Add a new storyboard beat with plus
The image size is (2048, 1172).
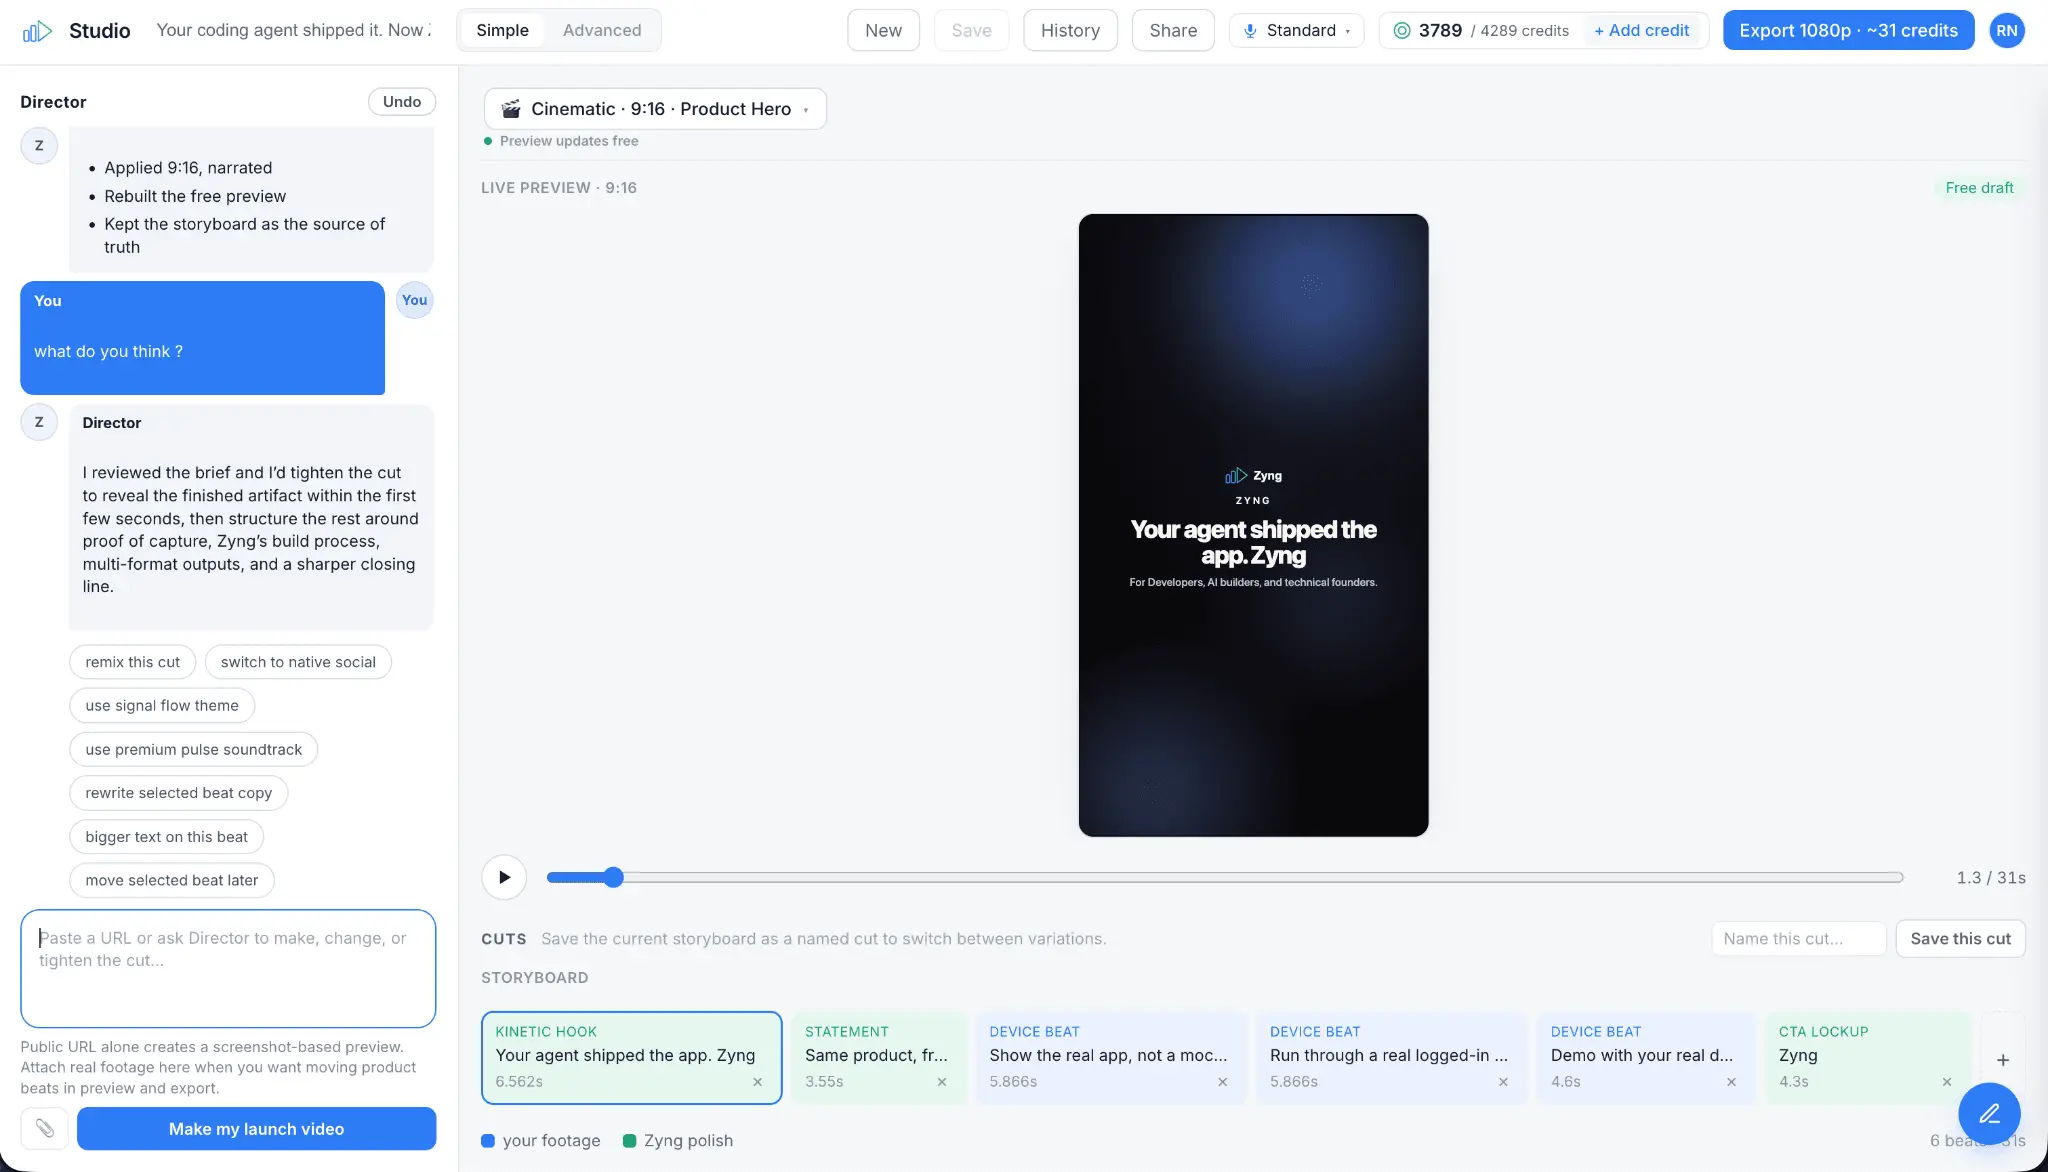[2003, 1060]
